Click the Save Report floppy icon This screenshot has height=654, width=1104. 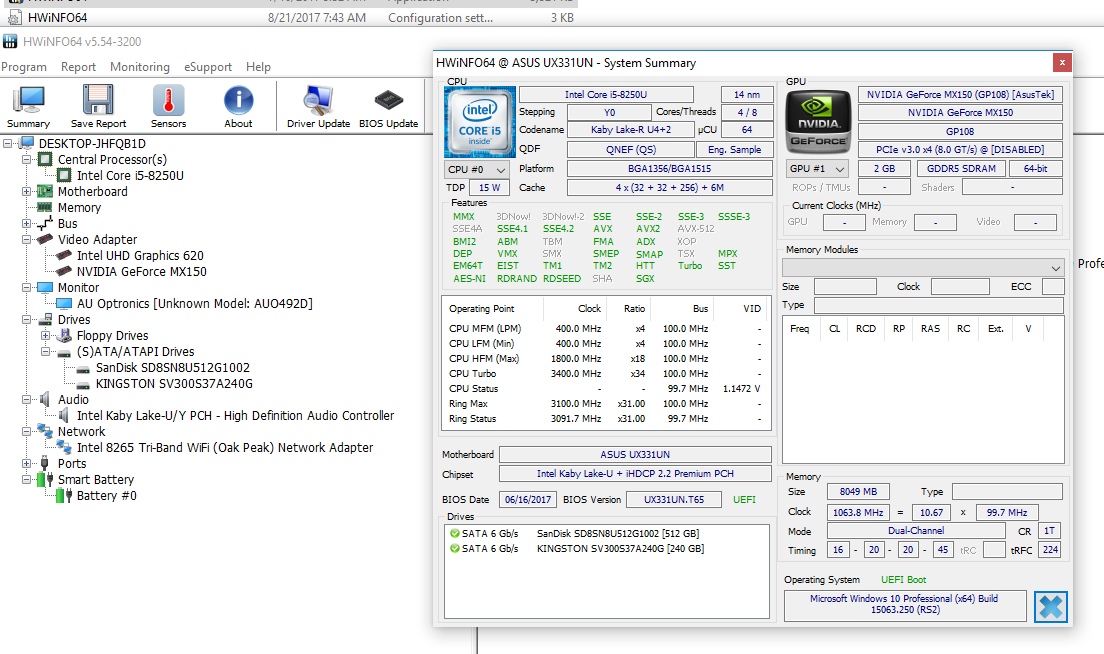98,106
